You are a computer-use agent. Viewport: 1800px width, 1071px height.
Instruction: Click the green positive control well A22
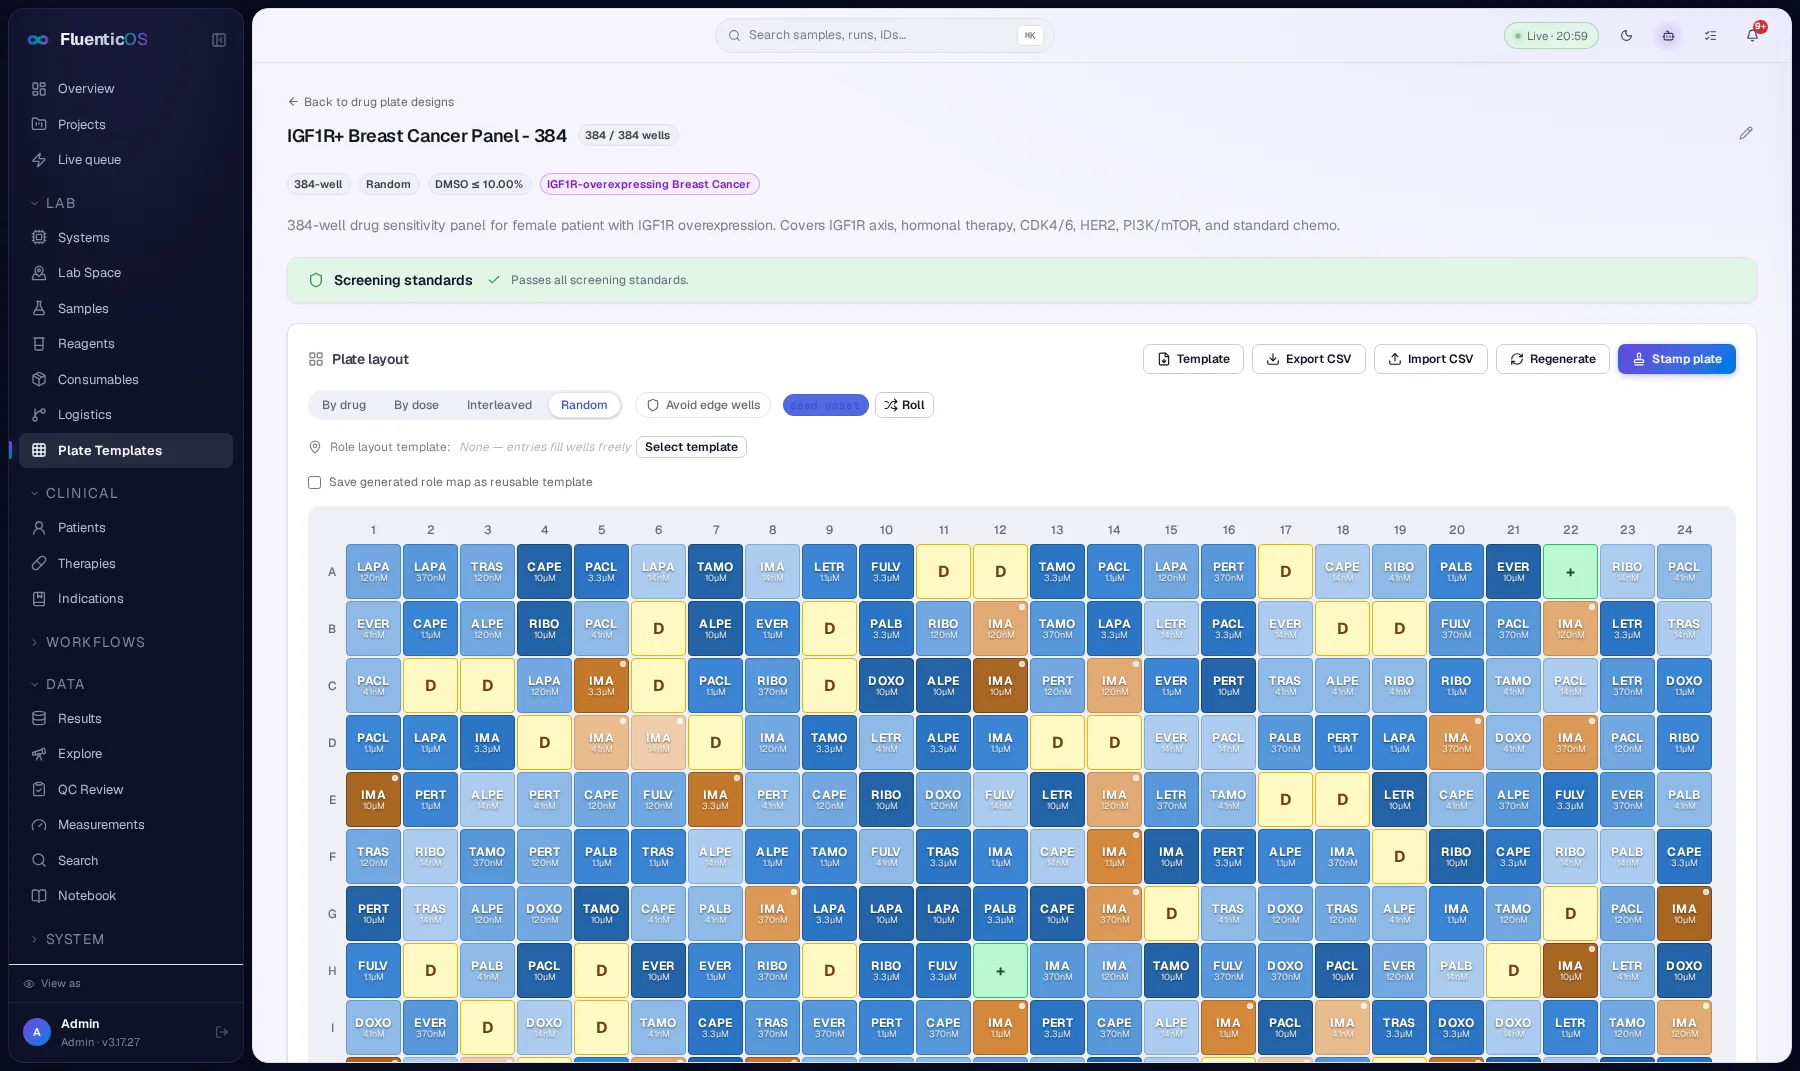[1570, 572]
